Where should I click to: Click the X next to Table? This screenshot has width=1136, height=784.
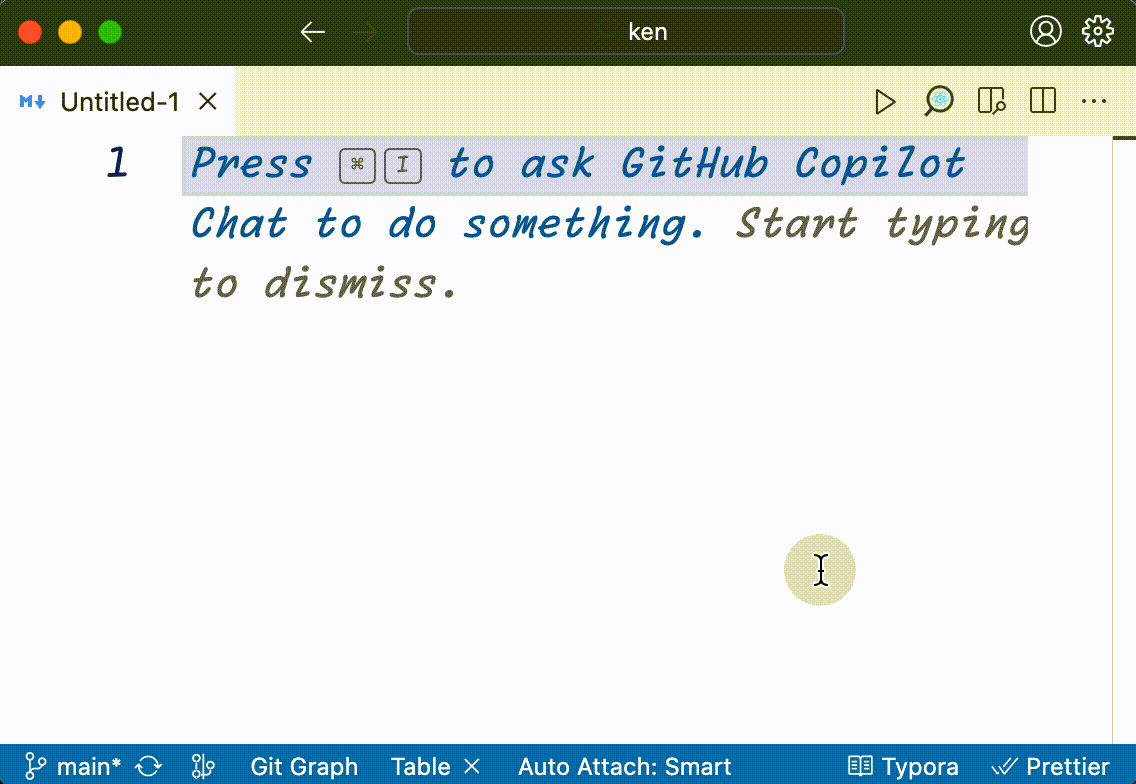(472, 766)
